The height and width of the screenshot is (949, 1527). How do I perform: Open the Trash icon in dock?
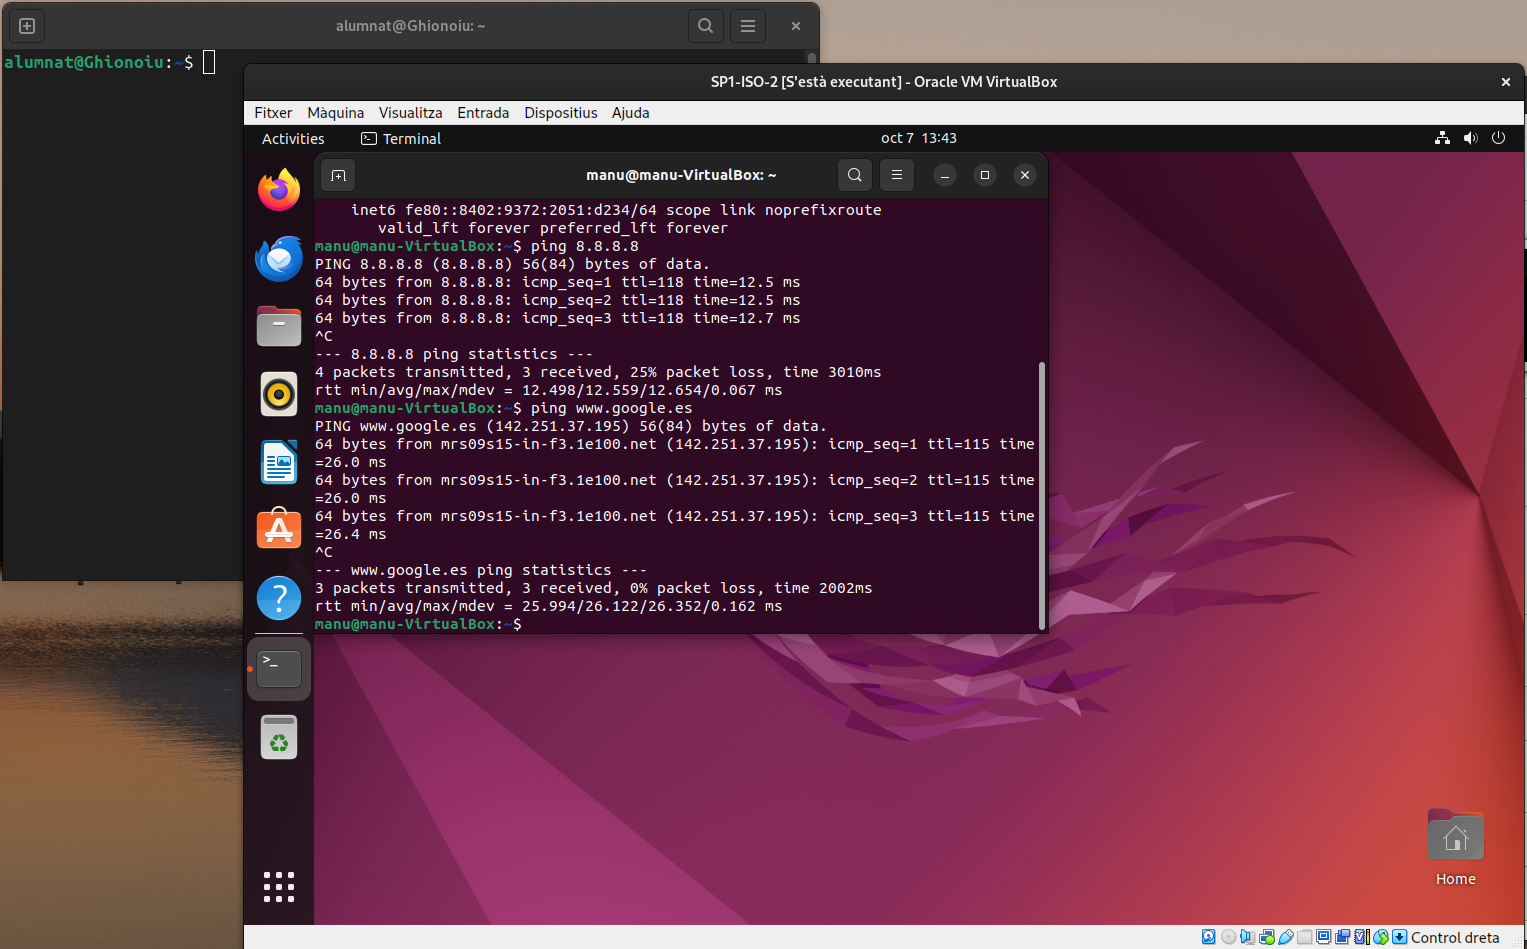(x=279, y=738)
